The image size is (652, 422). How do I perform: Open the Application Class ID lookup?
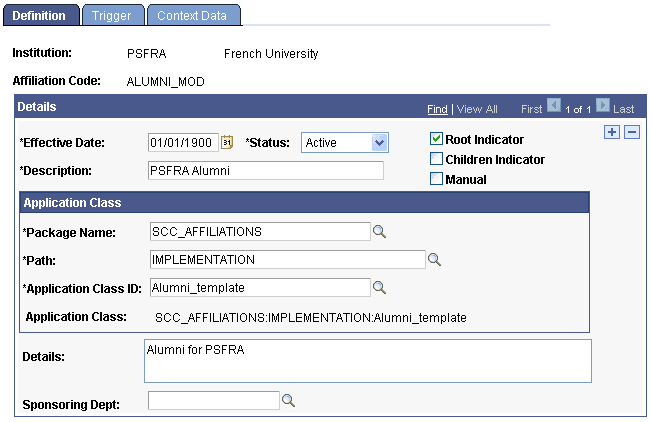pos(379,288)
